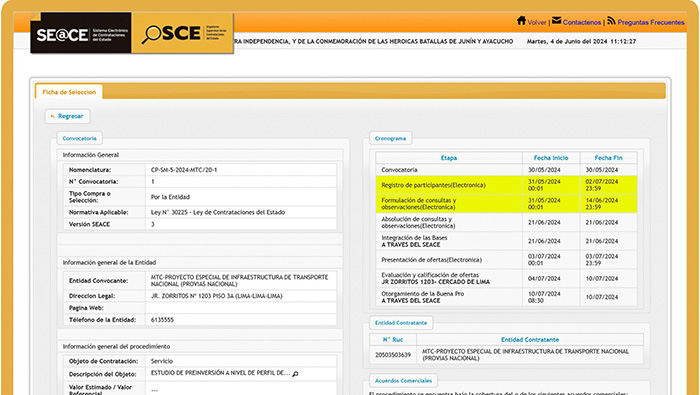
Task: Click the RSS icon beside Preguntas Frecuentes
Action: pyautogui.click(x=612, y=21)
